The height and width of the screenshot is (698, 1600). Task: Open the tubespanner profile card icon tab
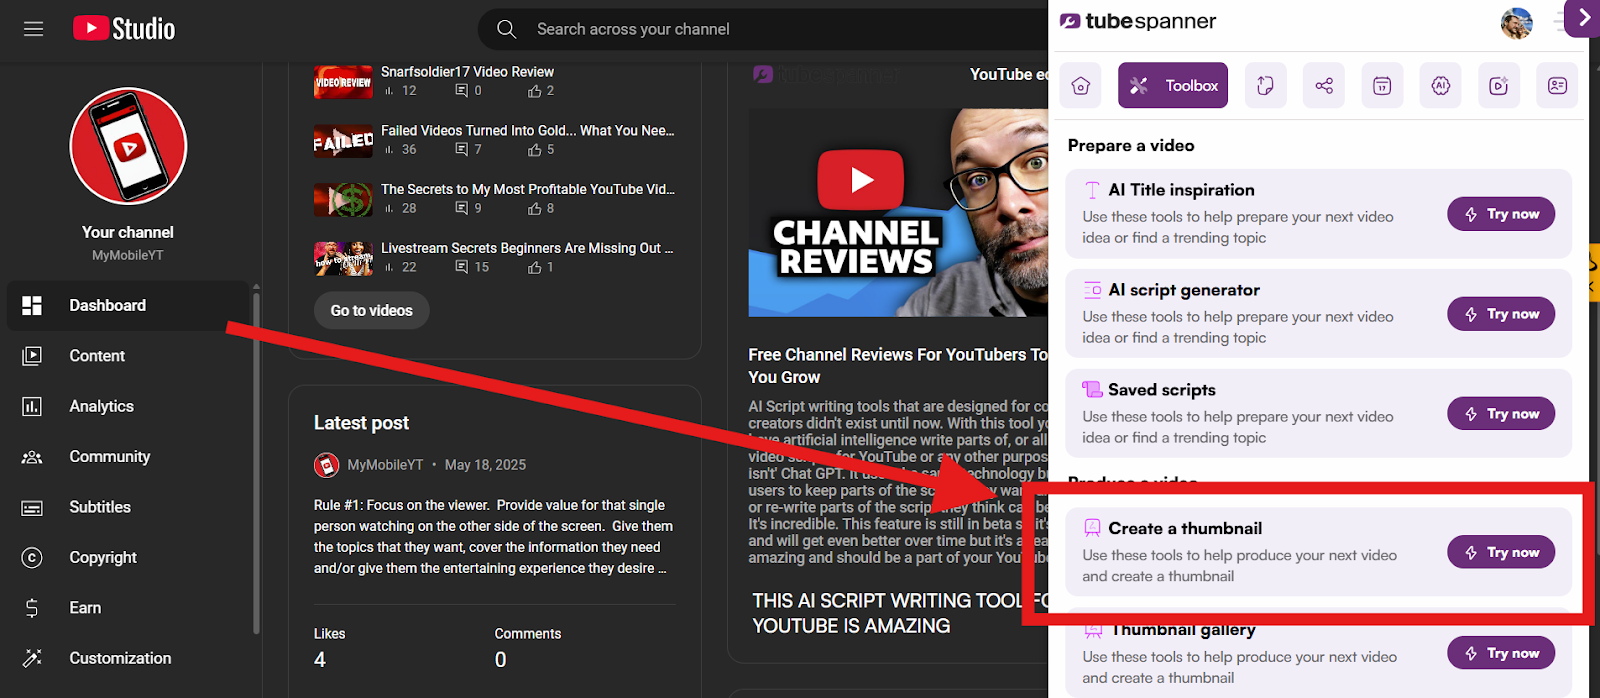[1557, 86]
